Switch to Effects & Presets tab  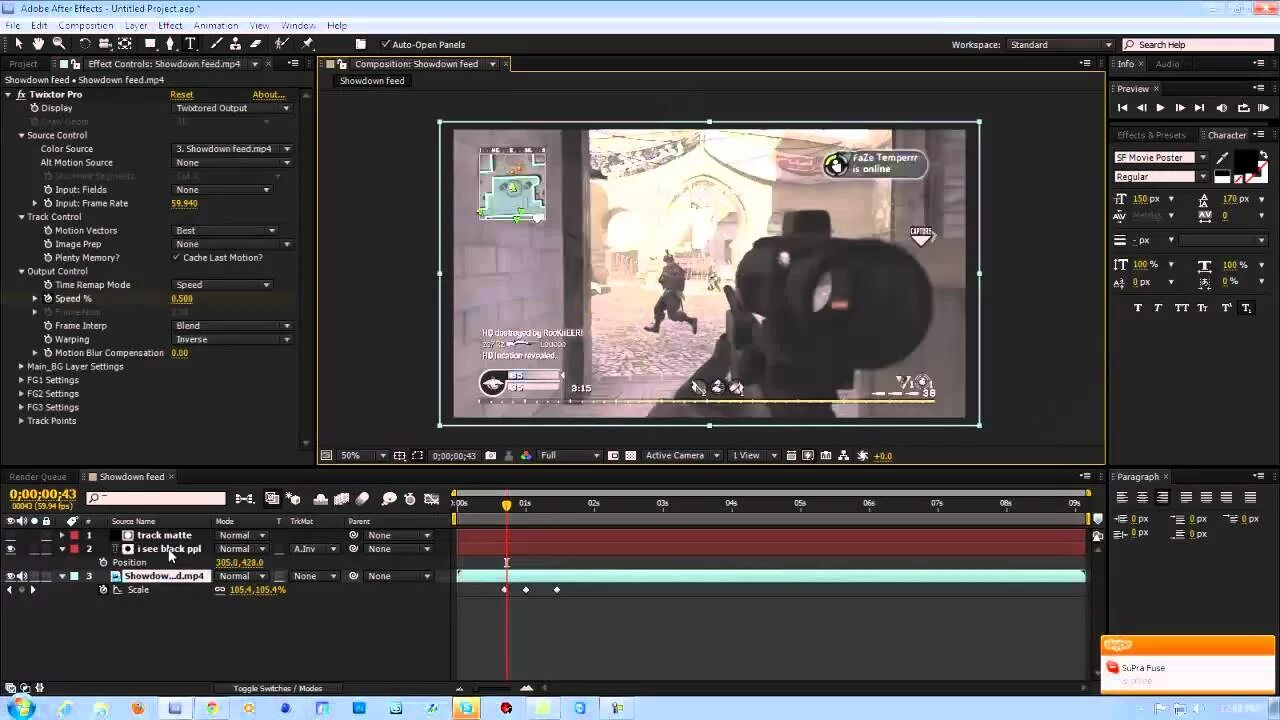coord(1151,135)
